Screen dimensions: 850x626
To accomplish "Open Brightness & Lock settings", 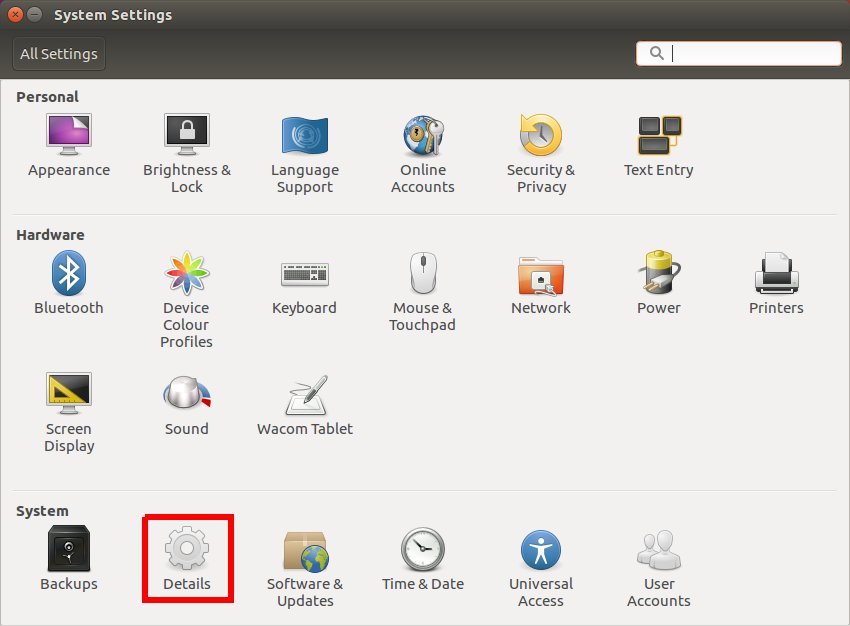I will 187,153.
